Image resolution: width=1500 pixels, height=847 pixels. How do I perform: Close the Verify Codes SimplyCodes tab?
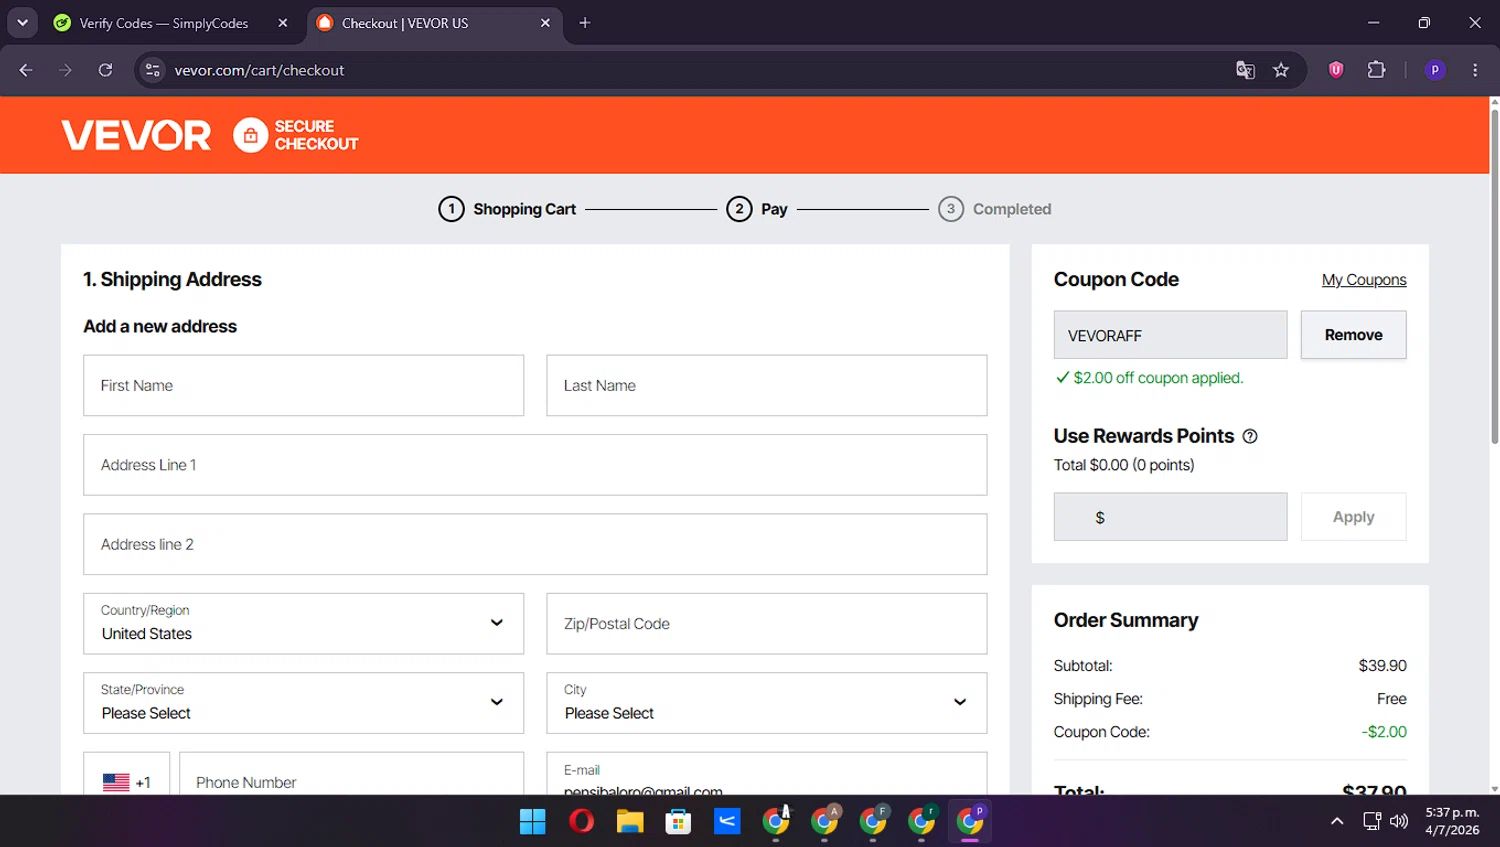283,23
